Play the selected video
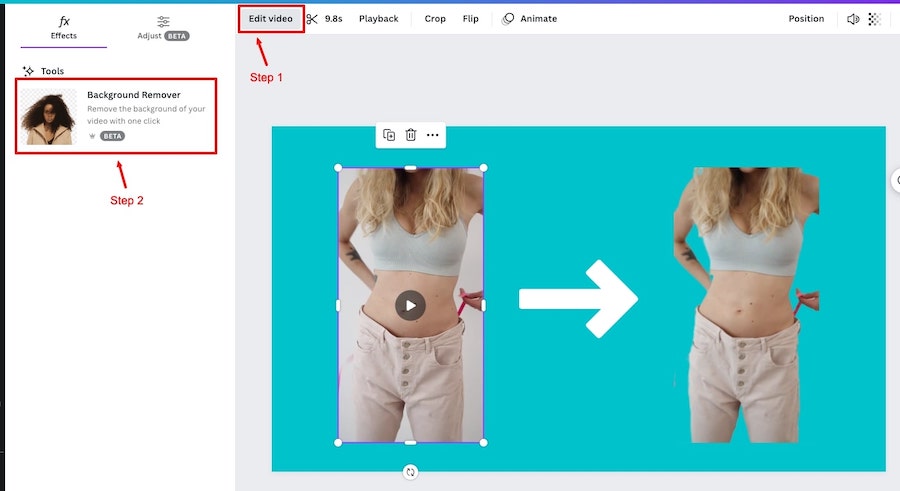The image size is (900, 491). coord(410,305)
